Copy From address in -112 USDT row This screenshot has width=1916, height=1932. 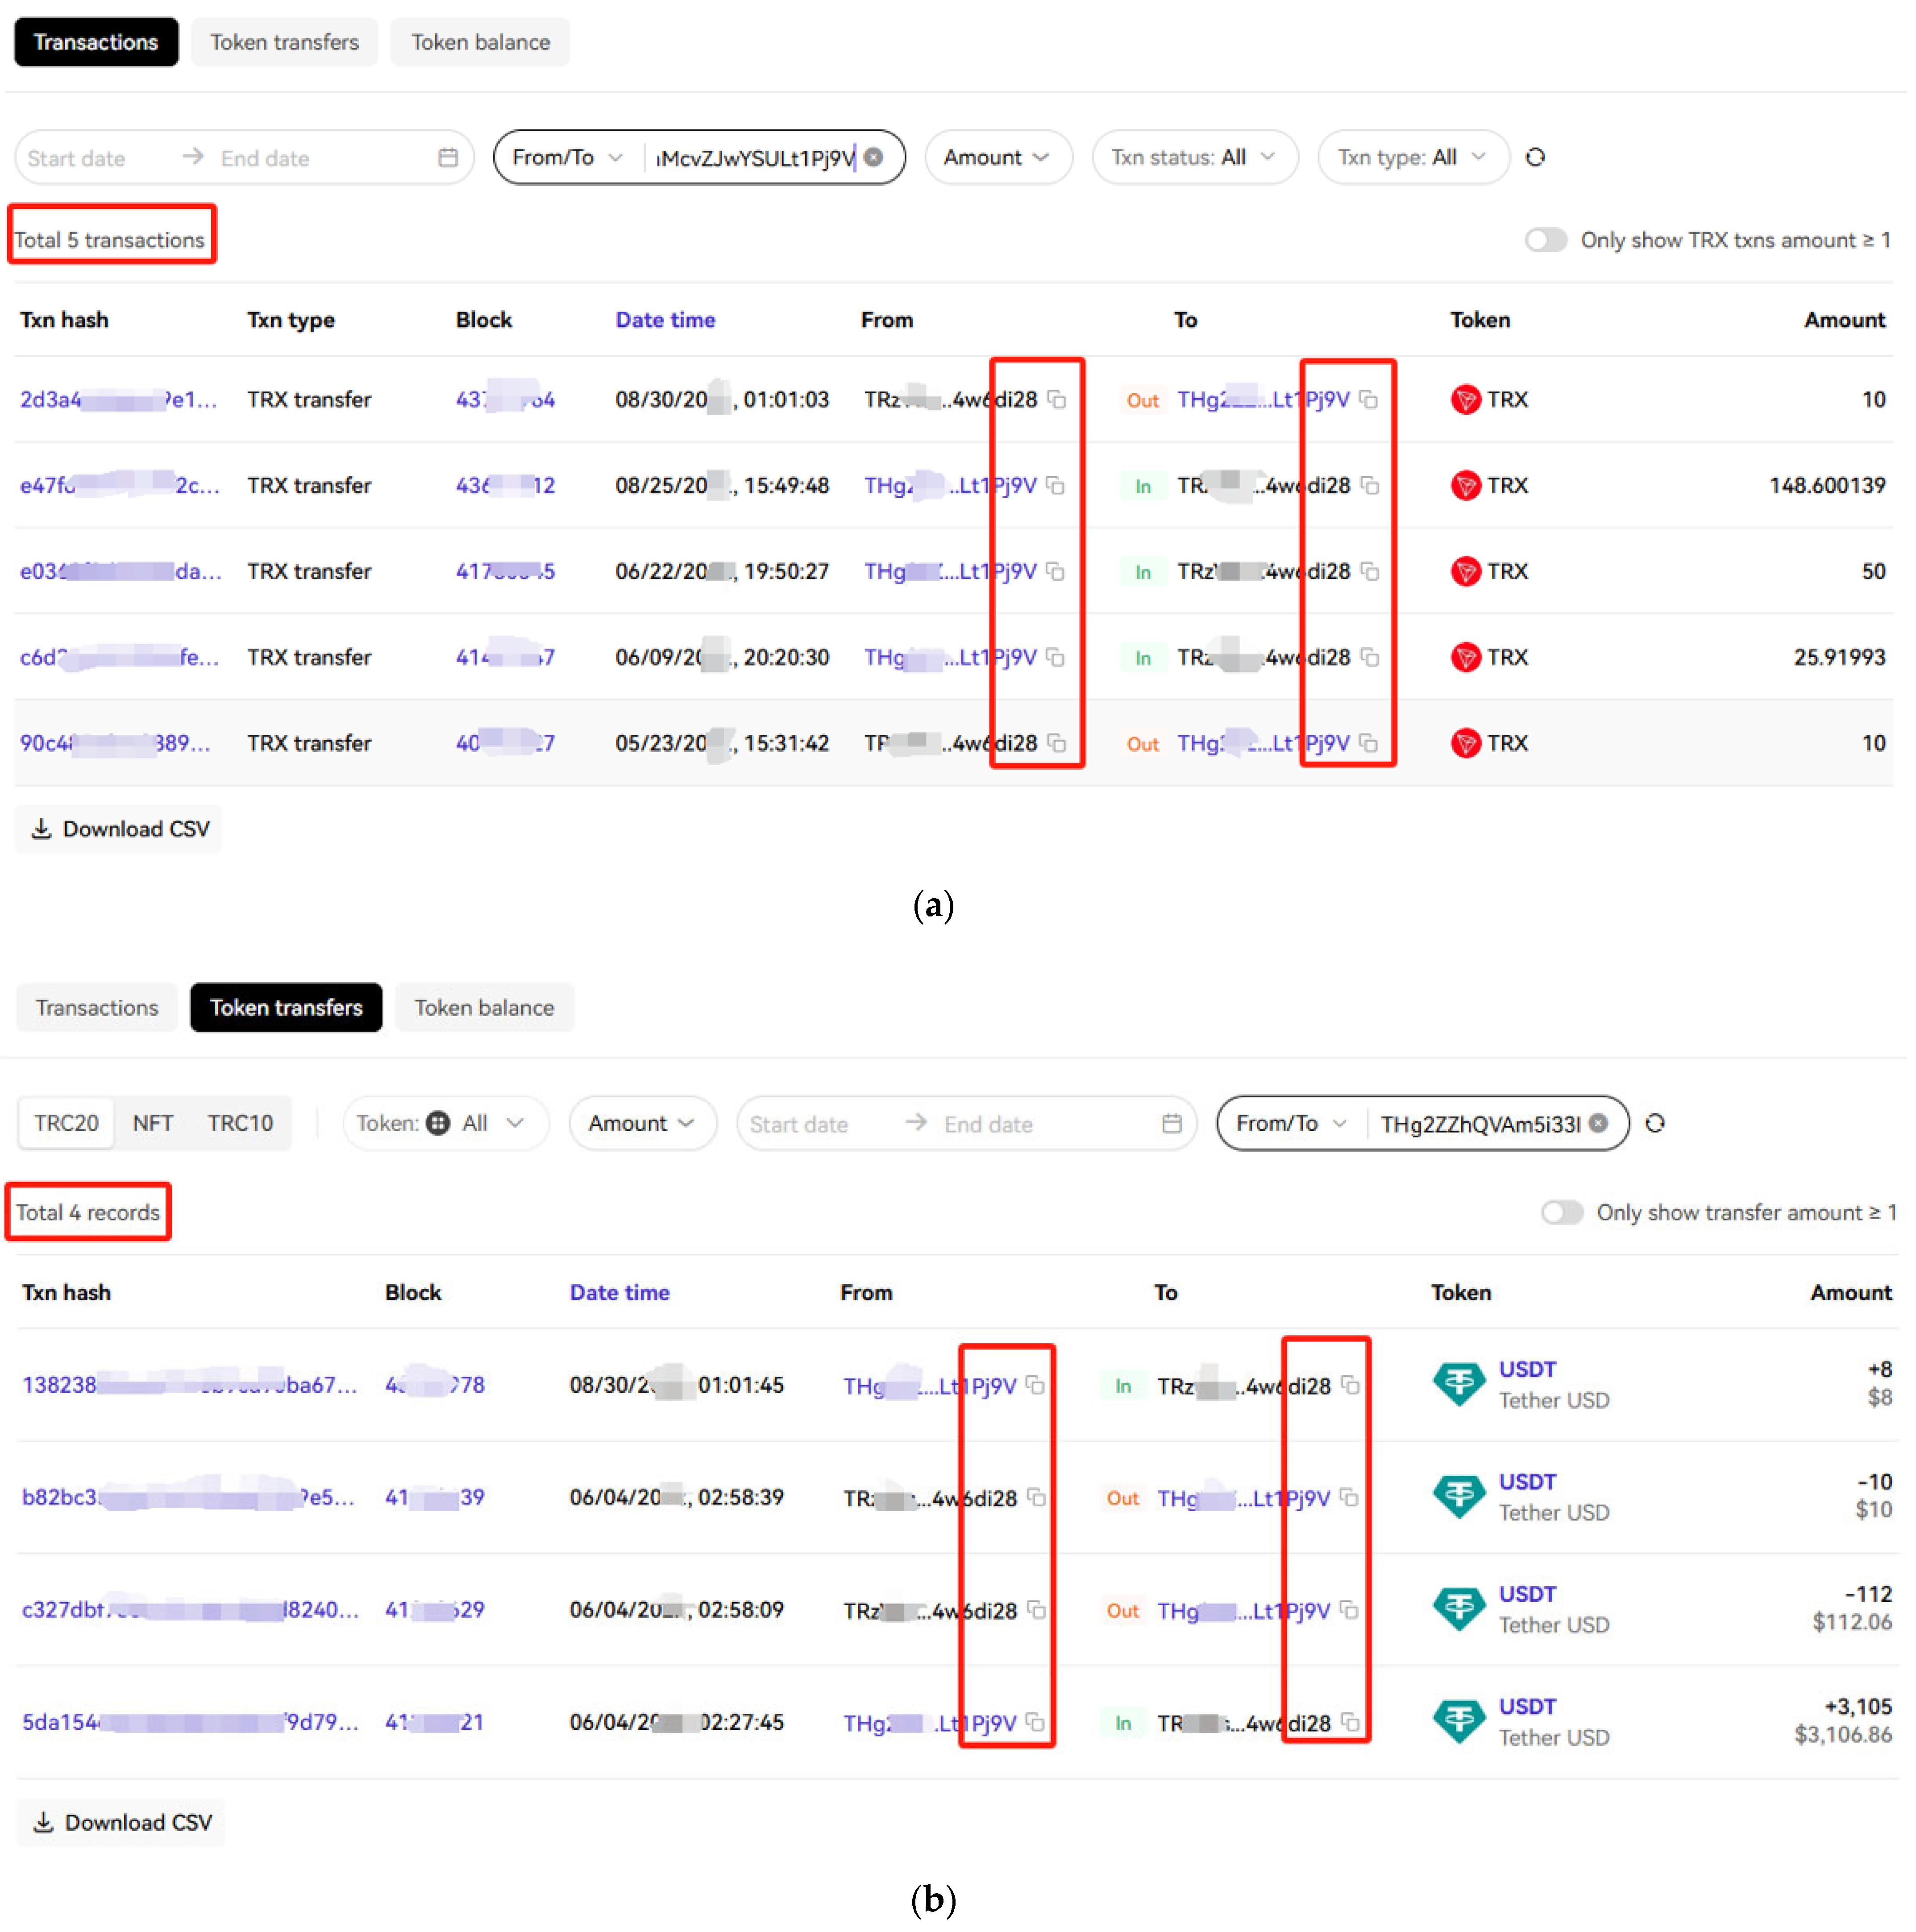[x=1037, y=1611]
